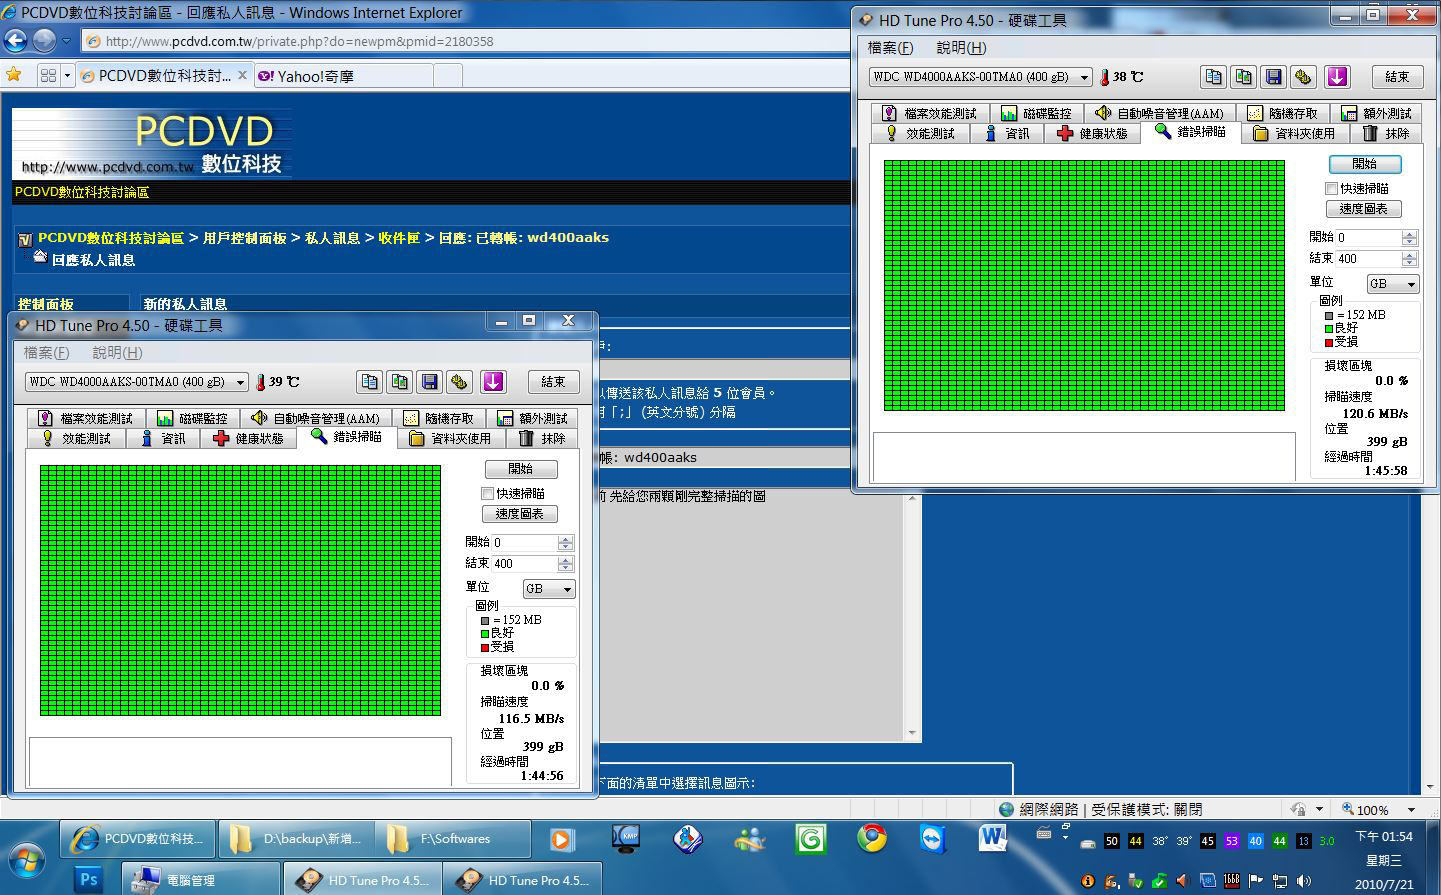Click the Internet Explorer forward arrow
The height and width of the screenshot is (895, 1441).
point(44,41)
